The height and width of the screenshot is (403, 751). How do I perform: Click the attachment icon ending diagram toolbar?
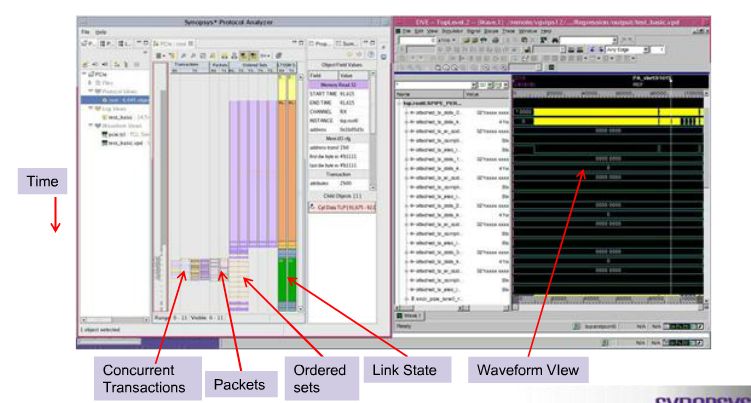click(x=279, y=56)
